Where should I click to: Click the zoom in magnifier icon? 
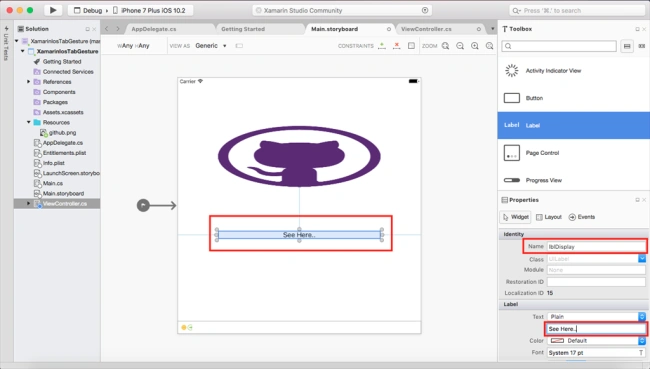475,46
